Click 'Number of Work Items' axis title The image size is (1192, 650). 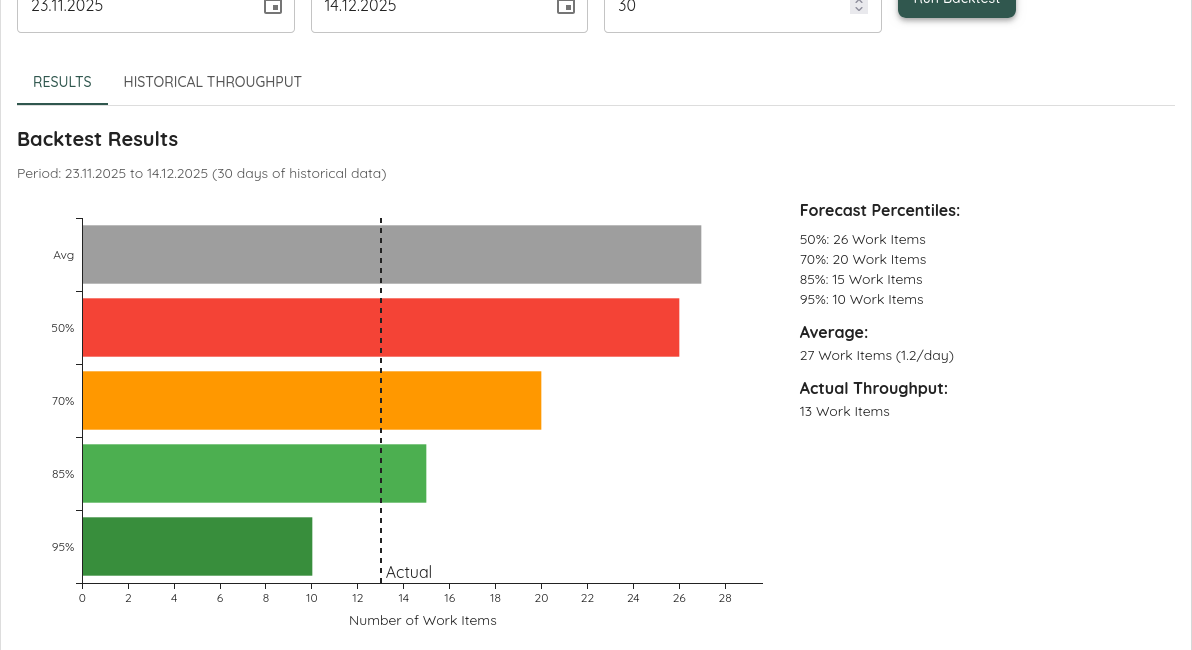point(423,621)
